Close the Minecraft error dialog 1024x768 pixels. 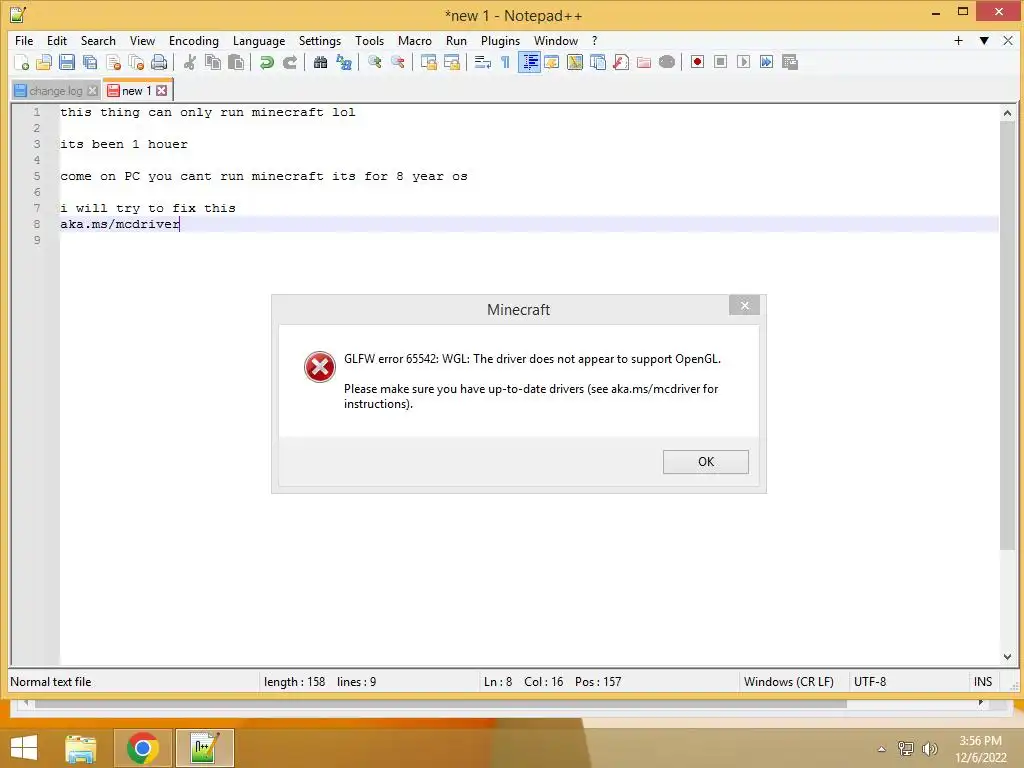coord(744,305)
